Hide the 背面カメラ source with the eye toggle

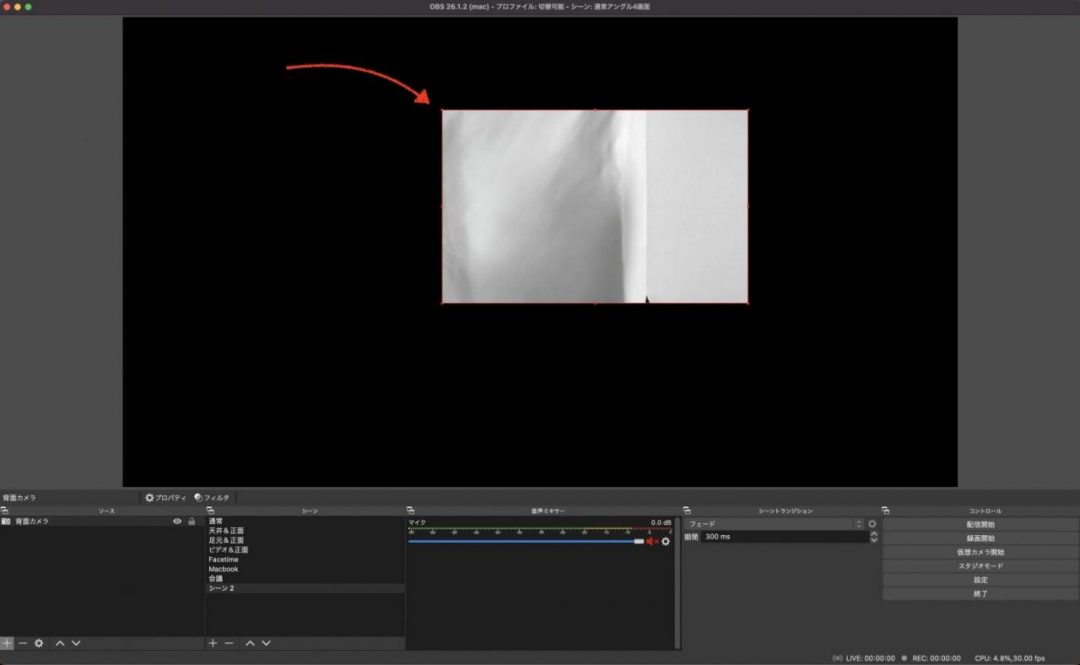(177, 521)
